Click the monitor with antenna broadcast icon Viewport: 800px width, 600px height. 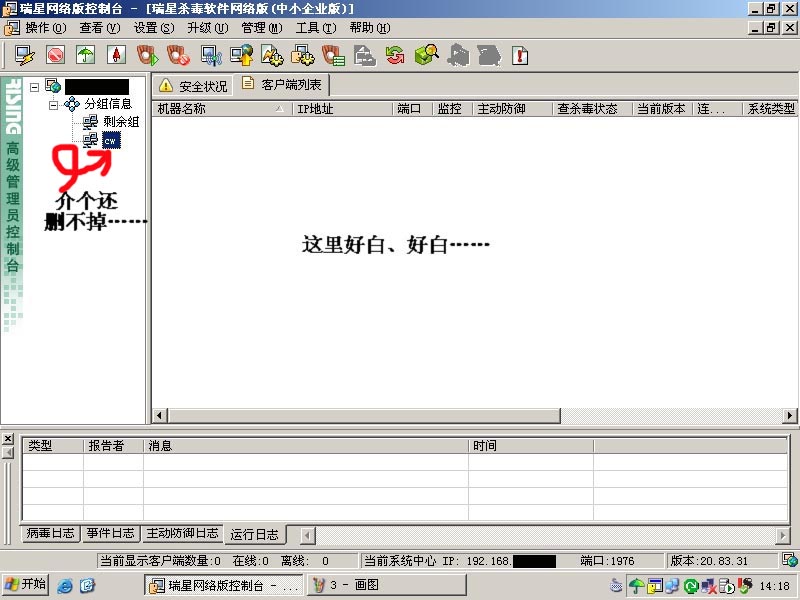(210, 55)
